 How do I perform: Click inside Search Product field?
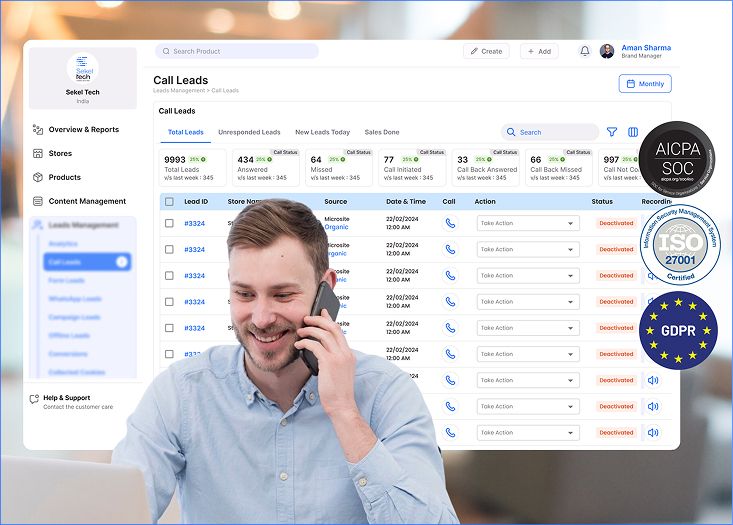click(x=237, y=51)
